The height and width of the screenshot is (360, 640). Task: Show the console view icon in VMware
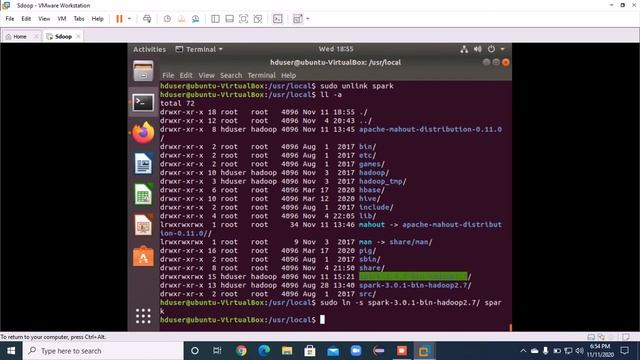pyautogui.click(x=278, y=19)
